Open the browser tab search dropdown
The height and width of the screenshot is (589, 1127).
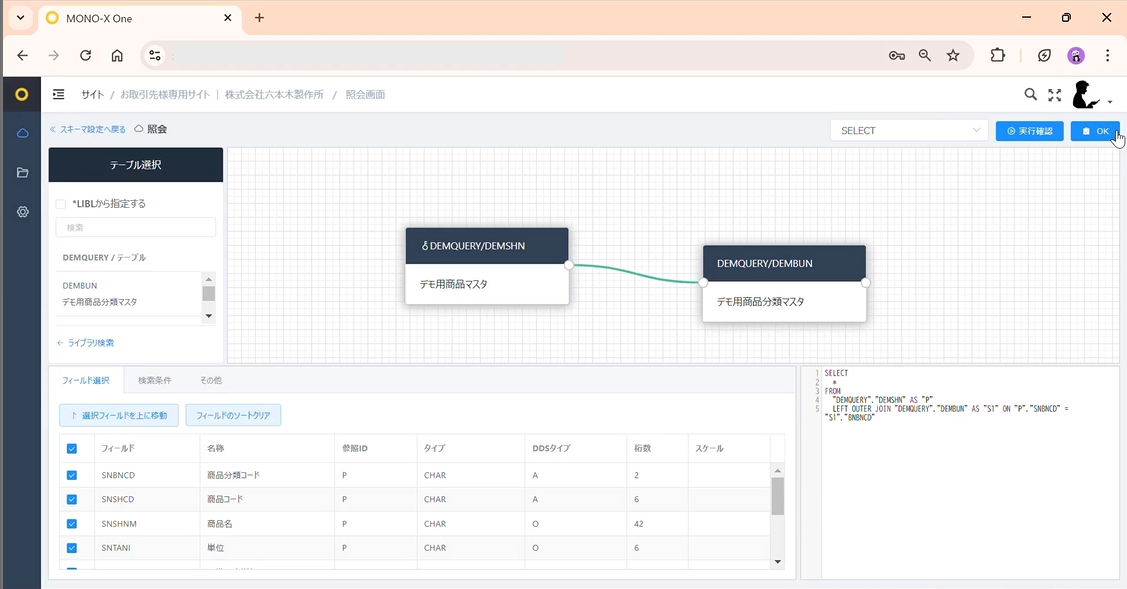(x=20, y=18)
